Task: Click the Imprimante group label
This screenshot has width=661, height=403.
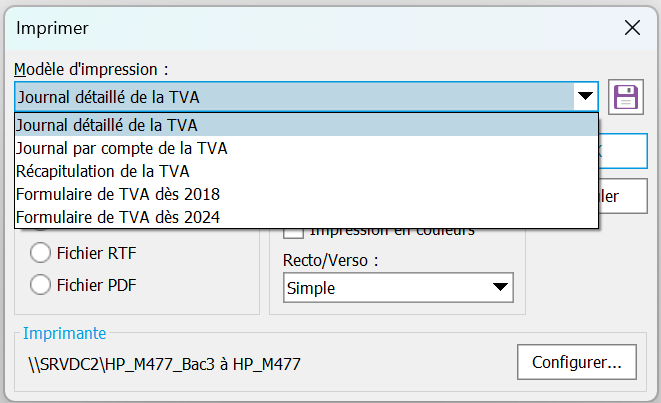Action: tap(65, 333)
